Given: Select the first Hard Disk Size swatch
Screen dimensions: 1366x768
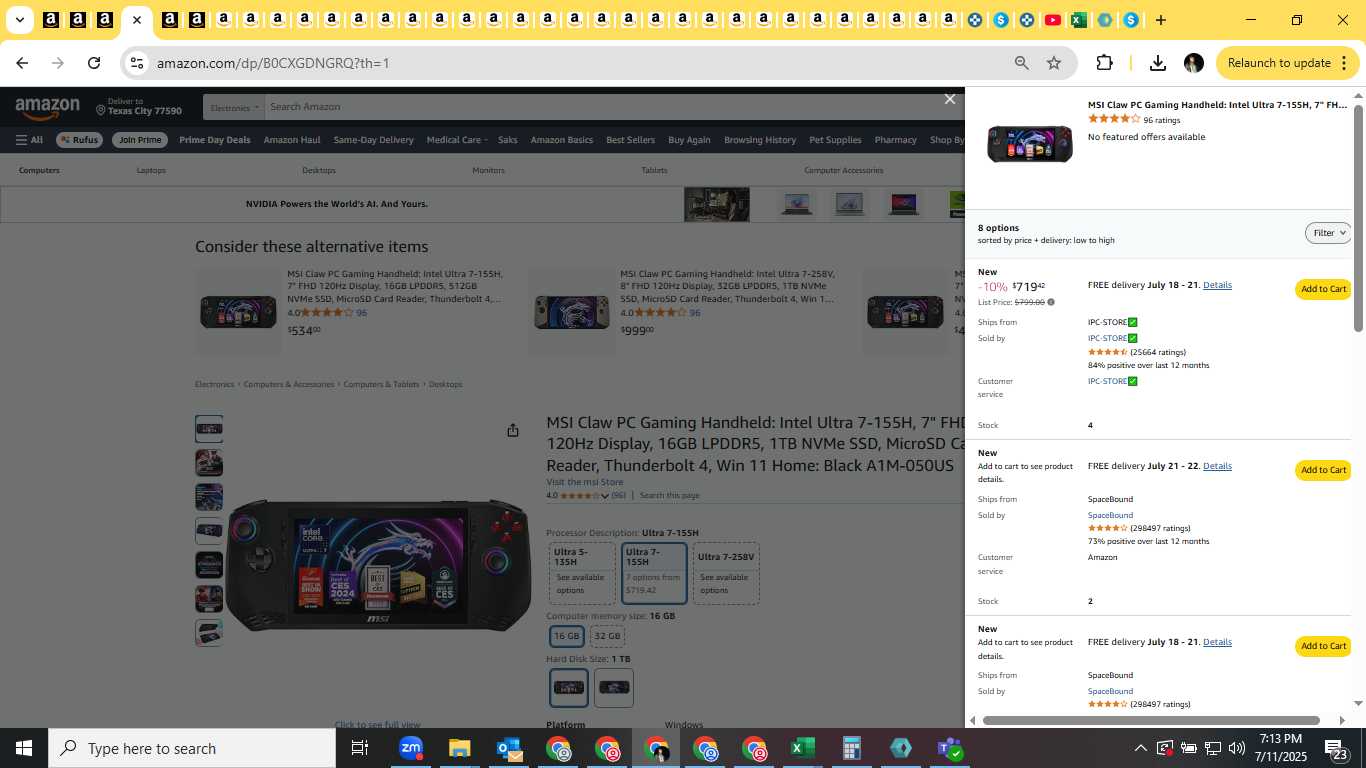Looking at the screenshot, I should [569, 687].
